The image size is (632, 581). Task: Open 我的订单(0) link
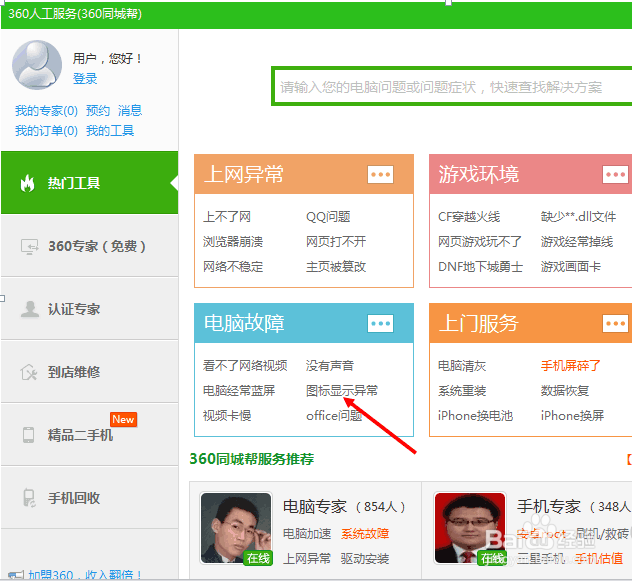click(46, 131)
